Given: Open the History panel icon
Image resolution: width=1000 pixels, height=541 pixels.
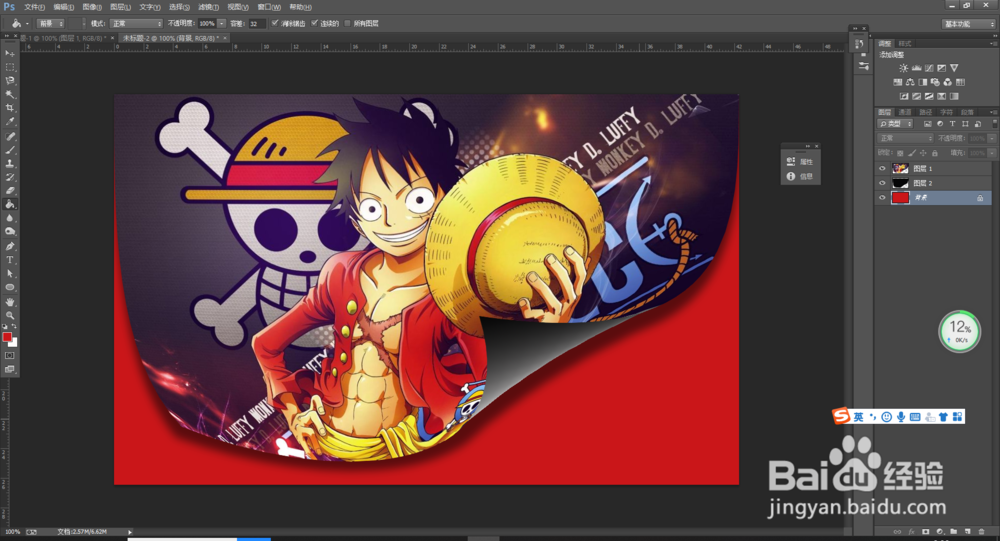Looking at the screenshot, I should coord(858,44).
